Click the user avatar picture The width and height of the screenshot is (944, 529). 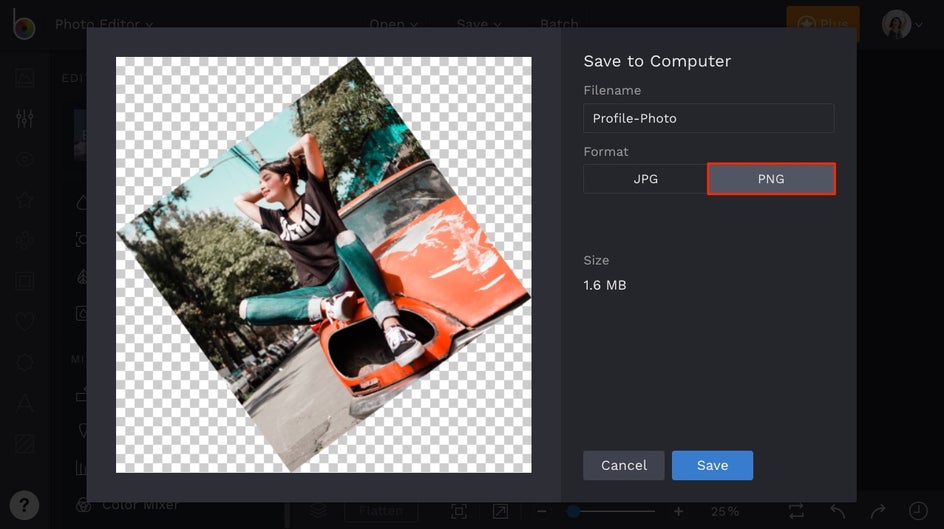point(896,24)
